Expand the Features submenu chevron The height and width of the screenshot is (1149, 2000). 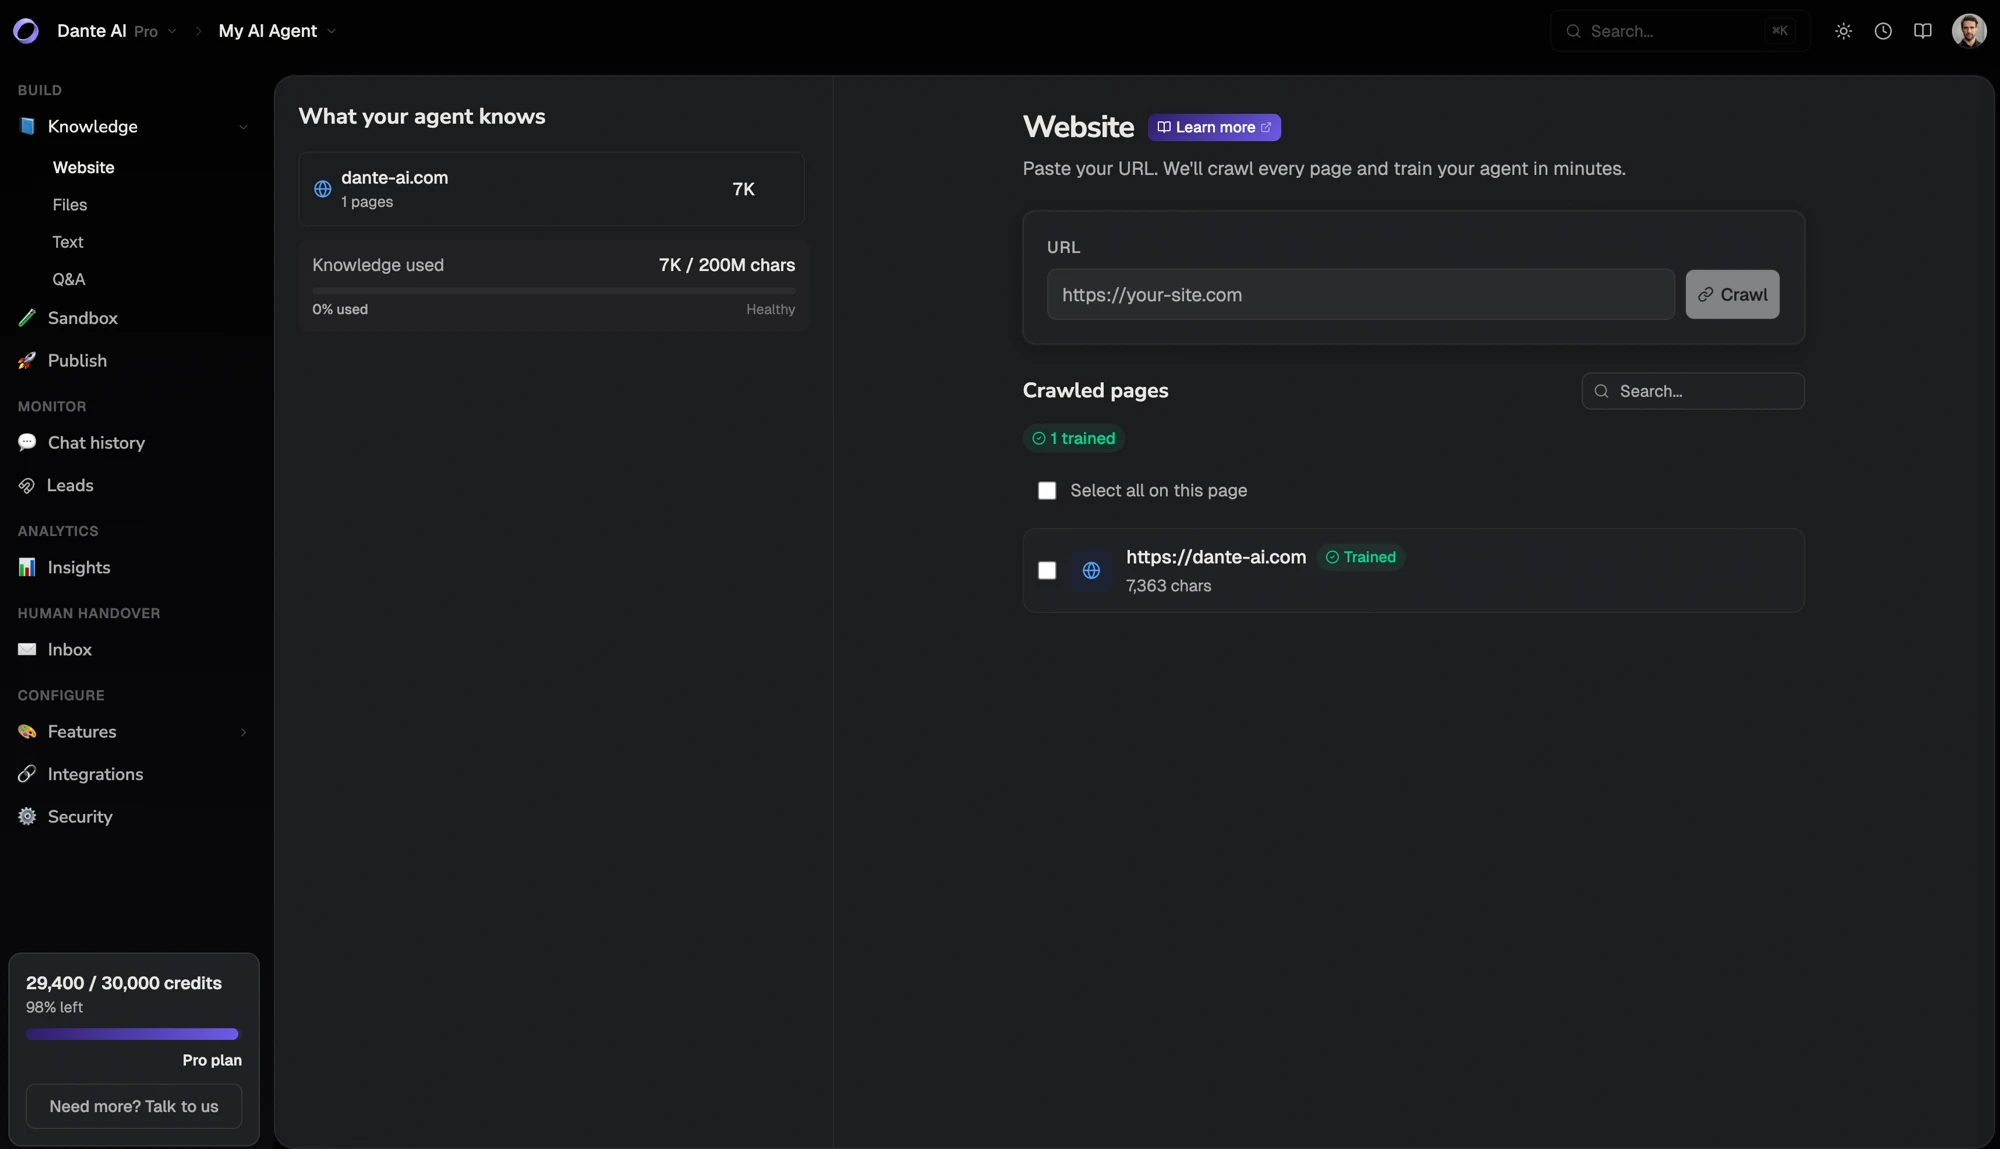243,732
